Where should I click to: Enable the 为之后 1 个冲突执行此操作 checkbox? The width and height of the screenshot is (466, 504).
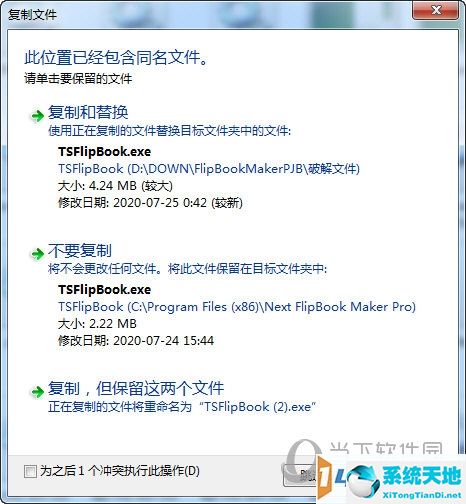click(x=30, y=471)
